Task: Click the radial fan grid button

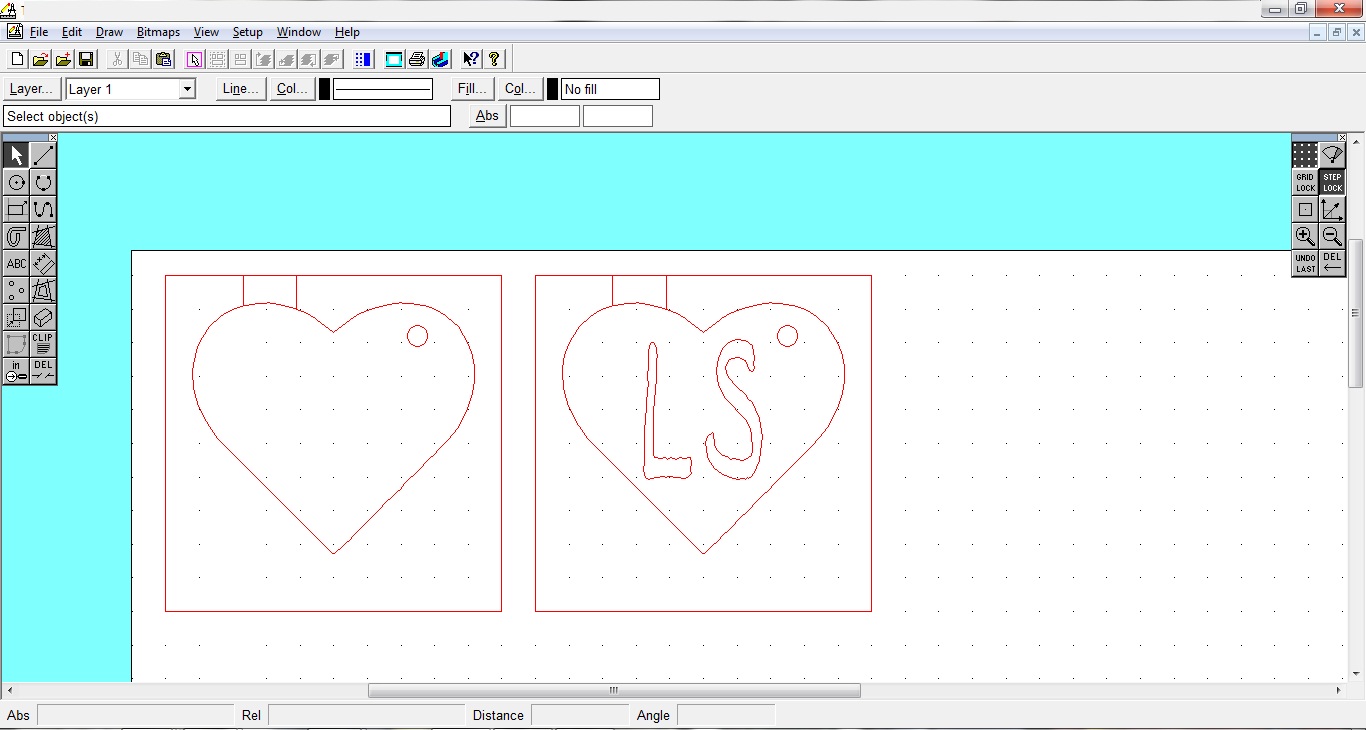Action: pos(1332,155)
